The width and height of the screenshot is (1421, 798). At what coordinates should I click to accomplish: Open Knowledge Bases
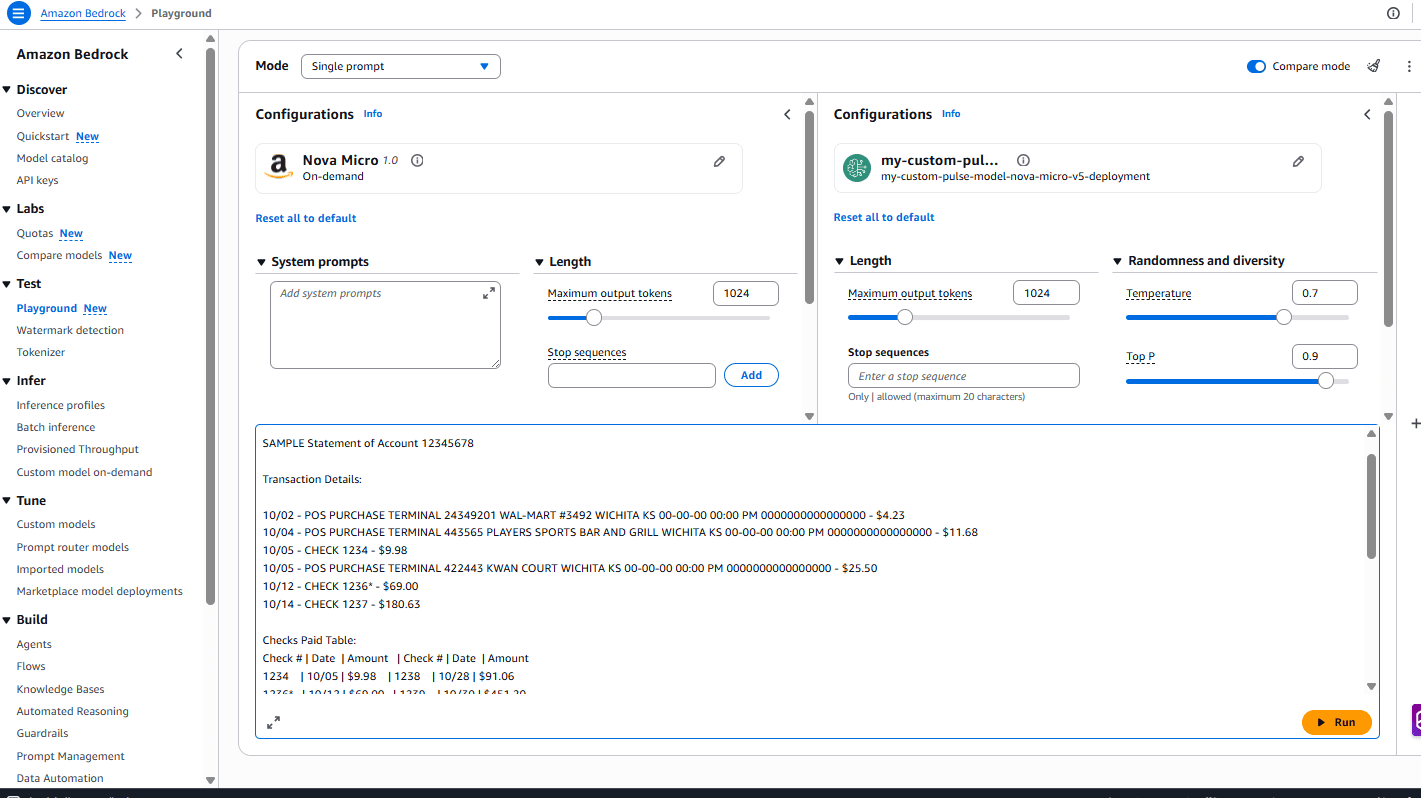point(60,689)
